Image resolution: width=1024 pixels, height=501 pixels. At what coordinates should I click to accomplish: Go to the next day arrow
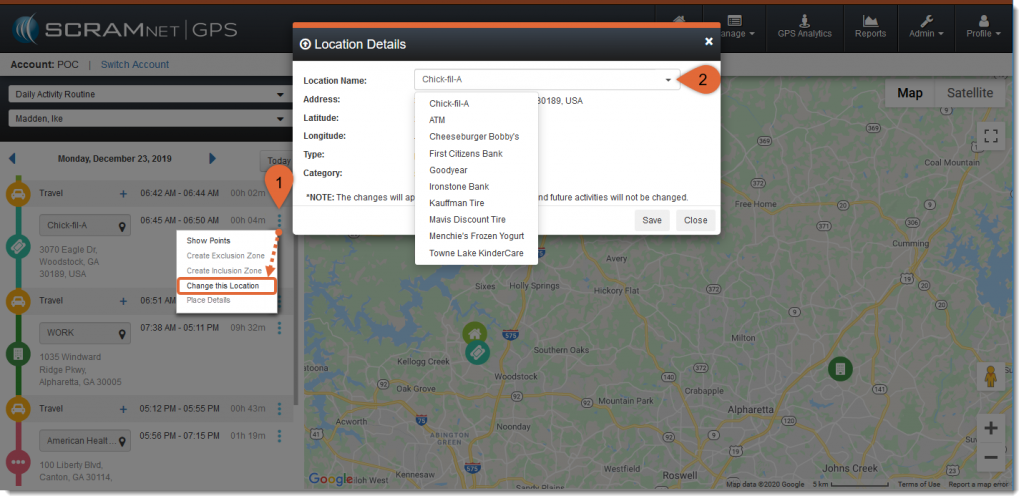[x=212, y=158]
